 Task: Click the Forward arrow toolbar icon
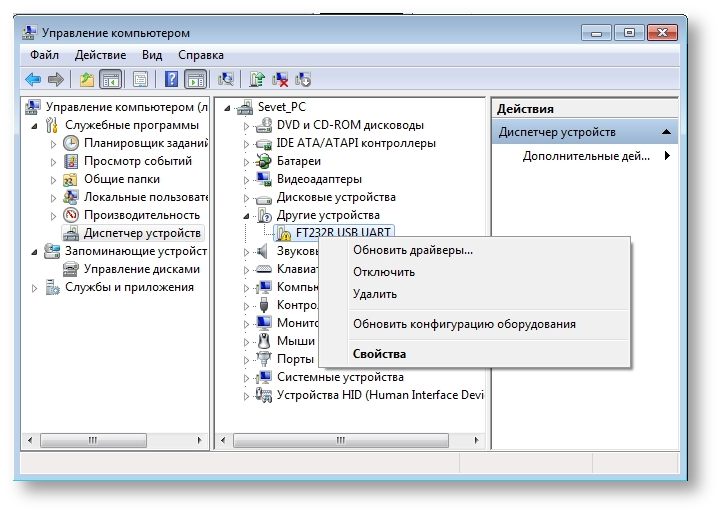pos(56,80)
